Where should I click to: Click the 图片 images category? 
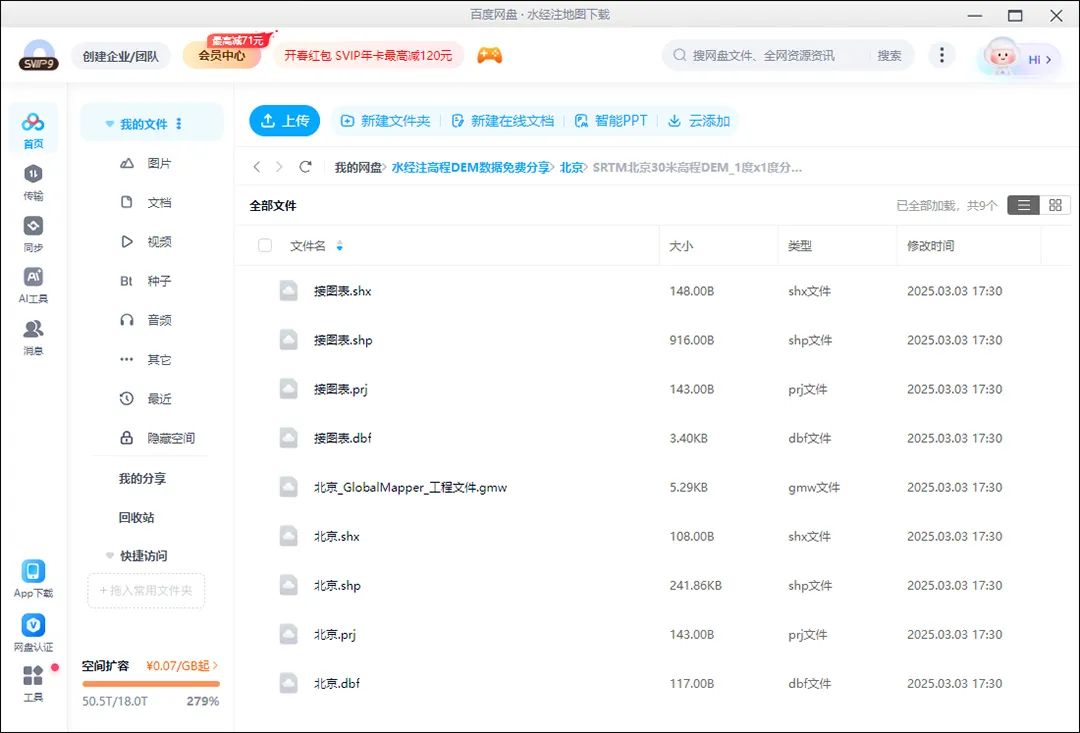click(x=146, y=163)
